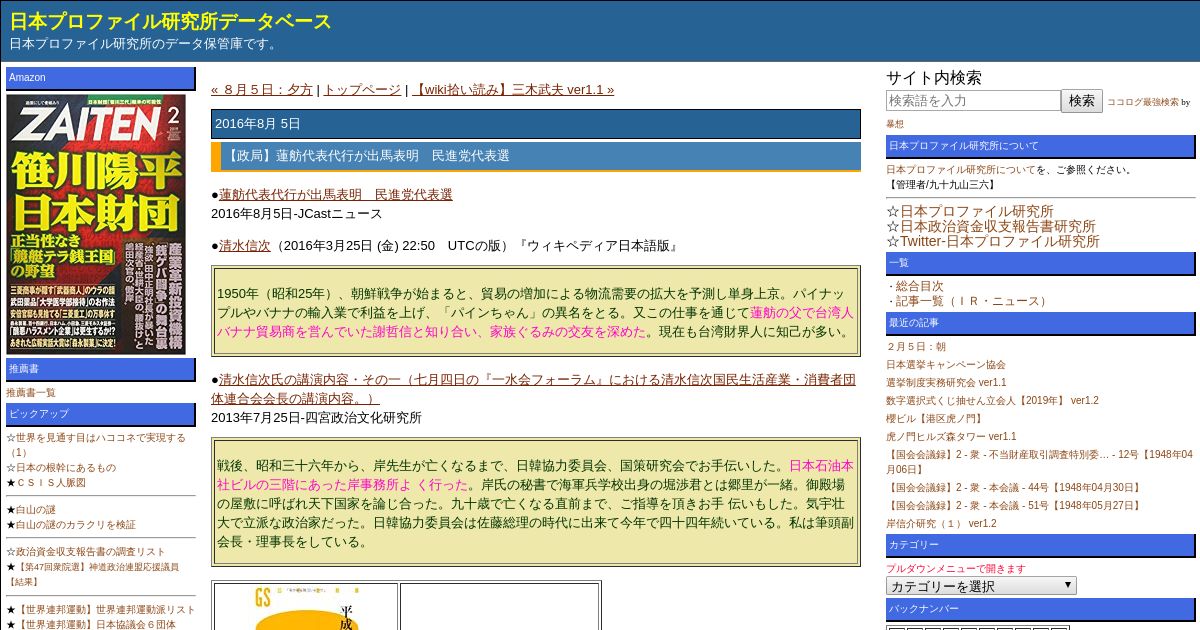Image resolution: width=1200 pixels, height=630 pixels.
Task: Go to previous post «８月５日：夕方
Action: 262,89
